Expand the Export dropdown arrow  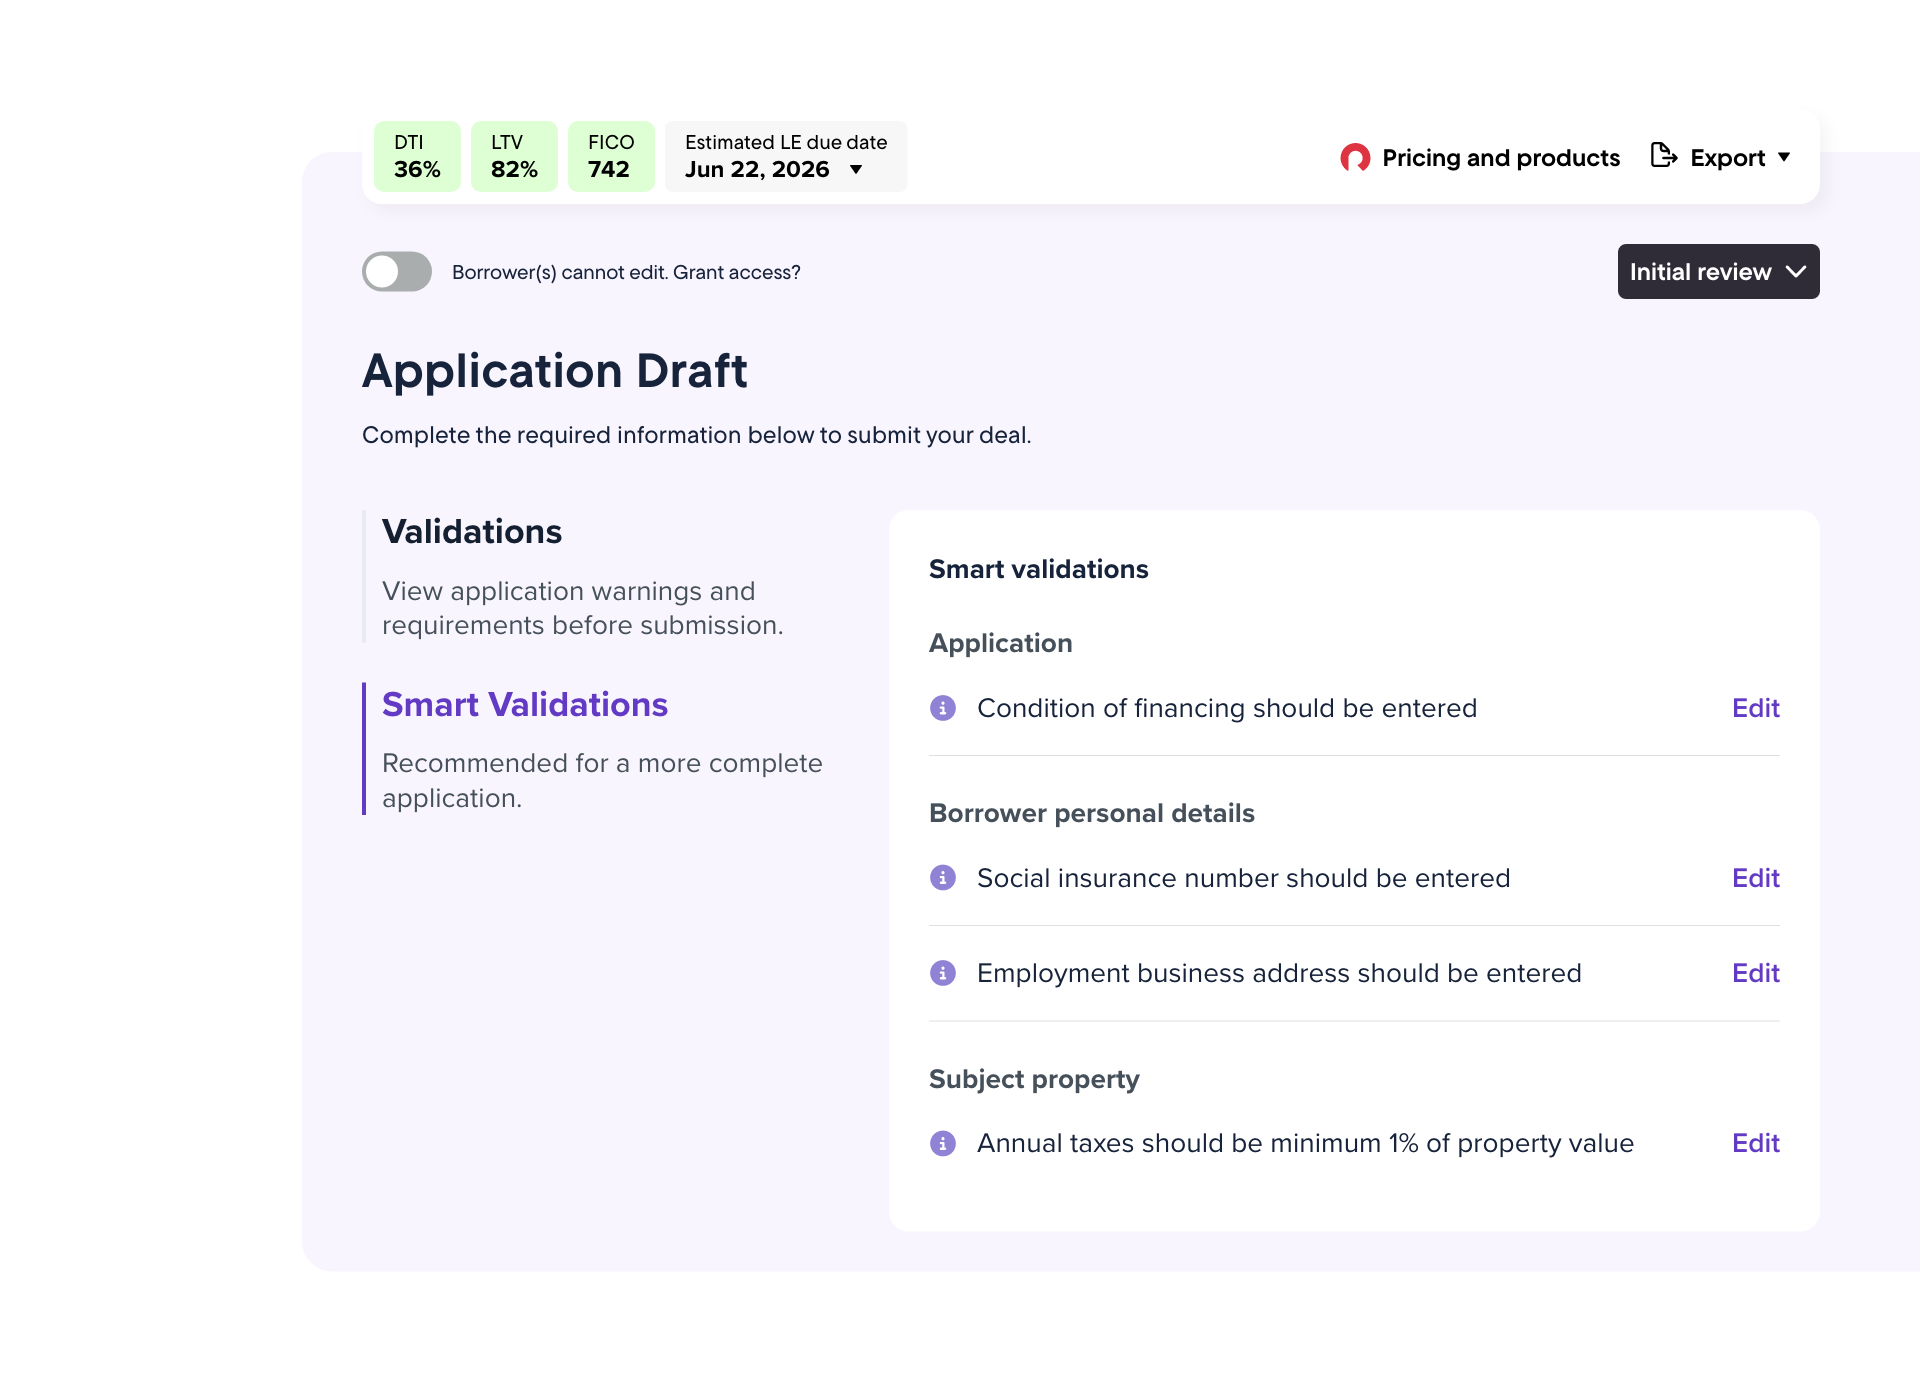(1784, 158)
